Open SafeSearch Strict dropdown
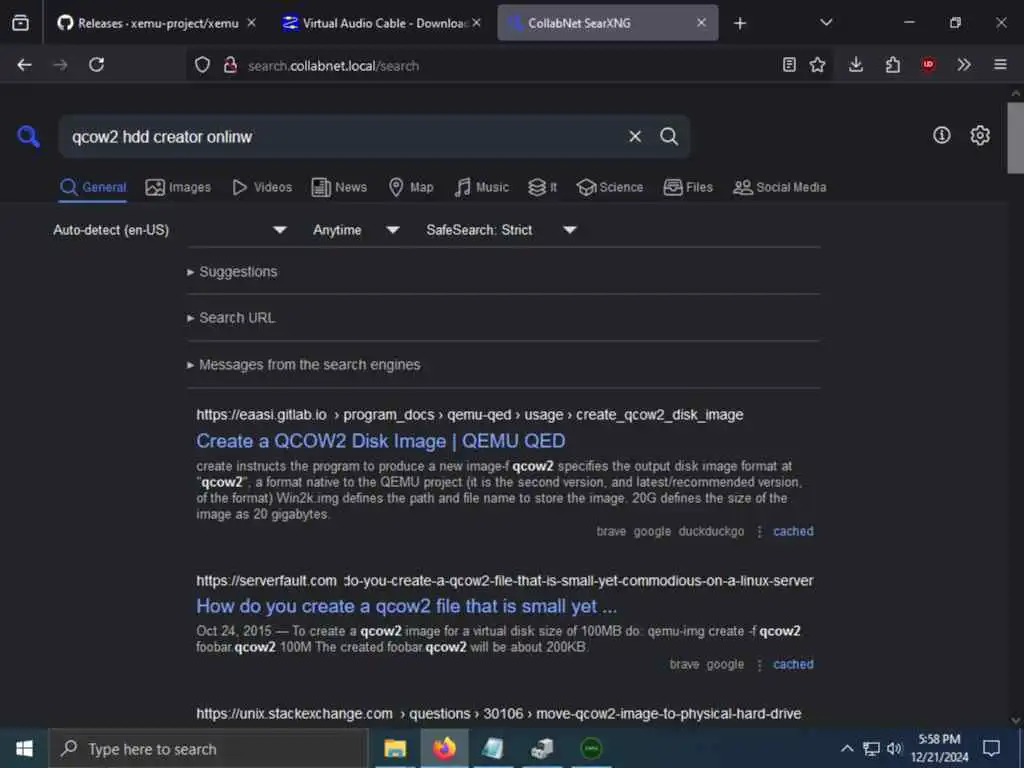 tap(501, 230)
